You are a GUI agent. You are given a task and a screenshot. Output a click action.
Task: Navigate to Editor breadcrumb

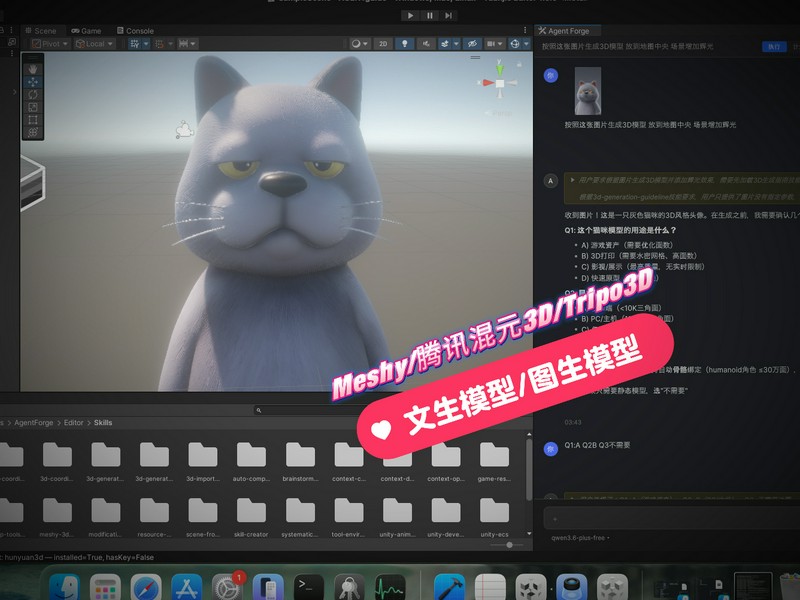point(73,422)
